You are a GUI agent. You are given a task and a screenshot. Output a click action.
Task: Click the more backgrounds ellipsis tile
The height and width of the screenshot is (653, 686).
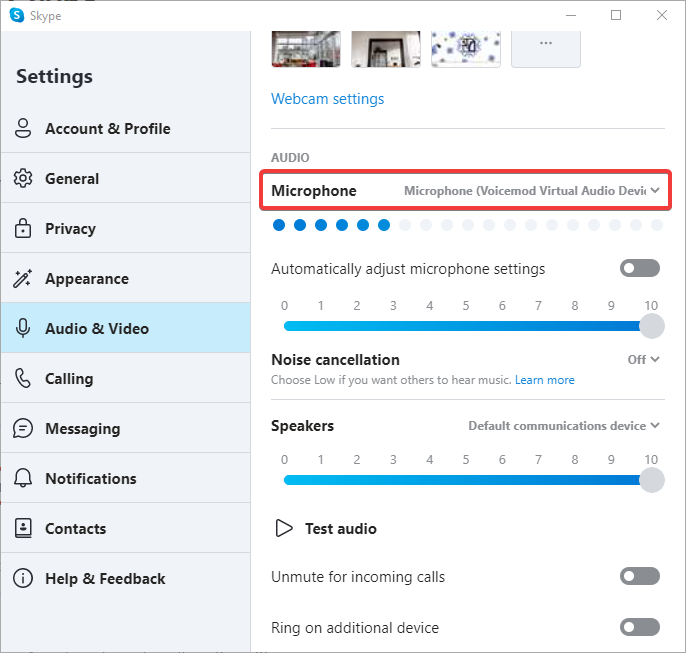[546, 49]
